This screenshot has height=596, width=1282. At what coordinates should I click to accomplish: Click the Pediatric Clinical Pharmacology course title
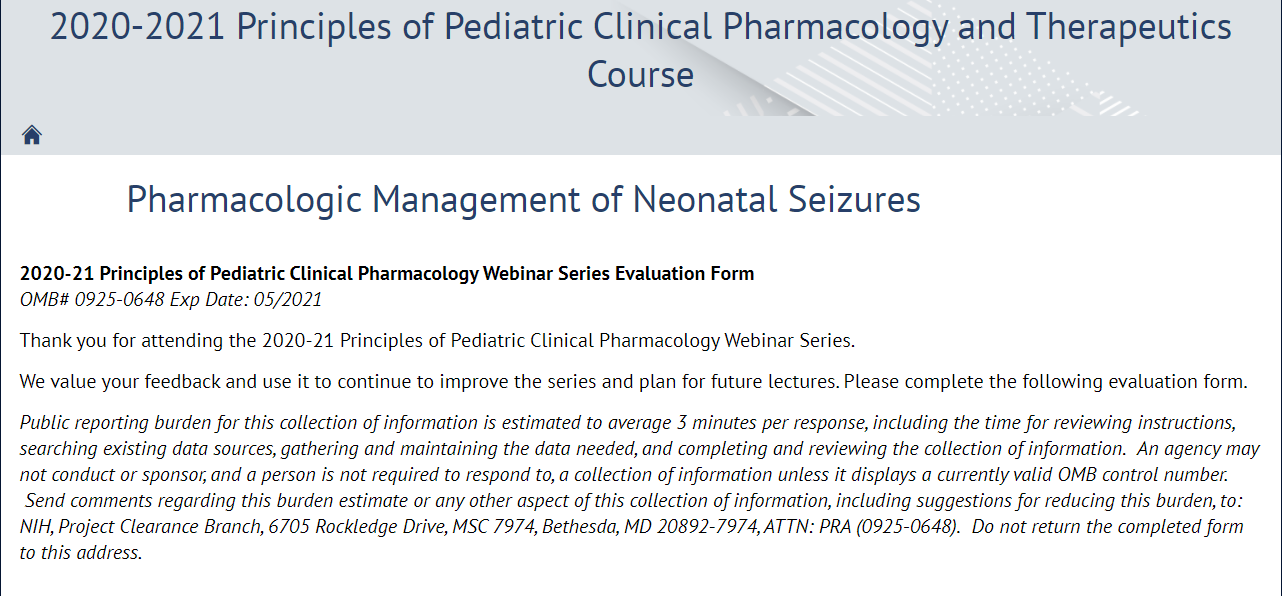coord(640,28)
